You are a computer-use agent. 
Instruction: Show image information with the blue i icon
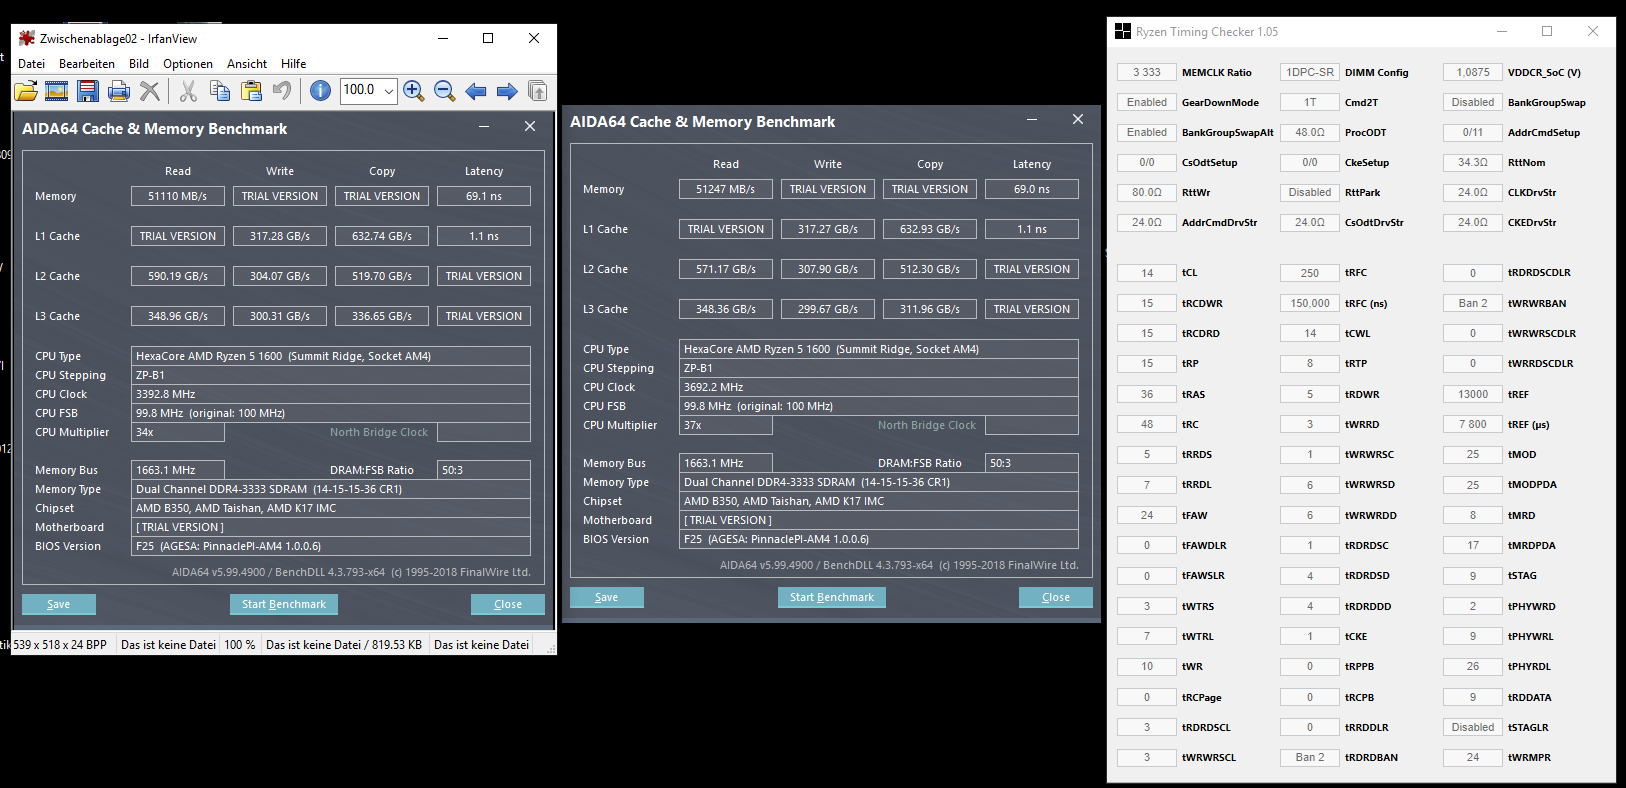point(320,91)
